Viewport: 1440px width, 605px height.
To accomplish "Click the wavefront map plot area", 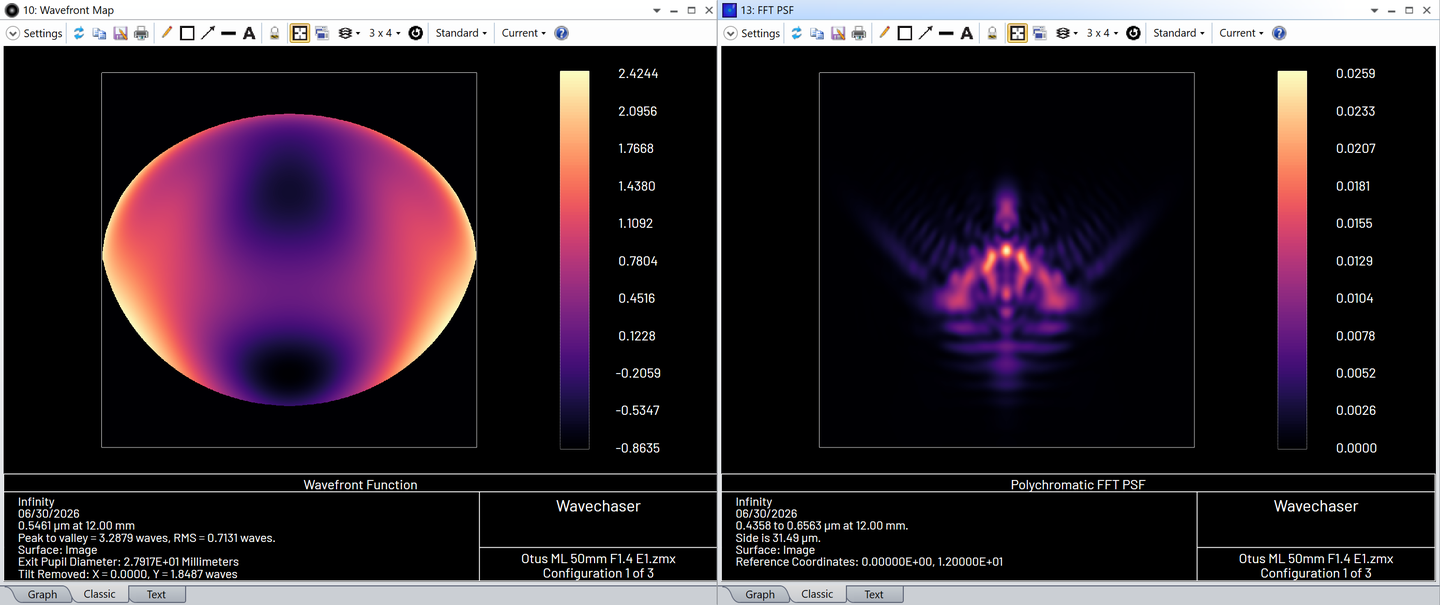I will pos(289,260).
